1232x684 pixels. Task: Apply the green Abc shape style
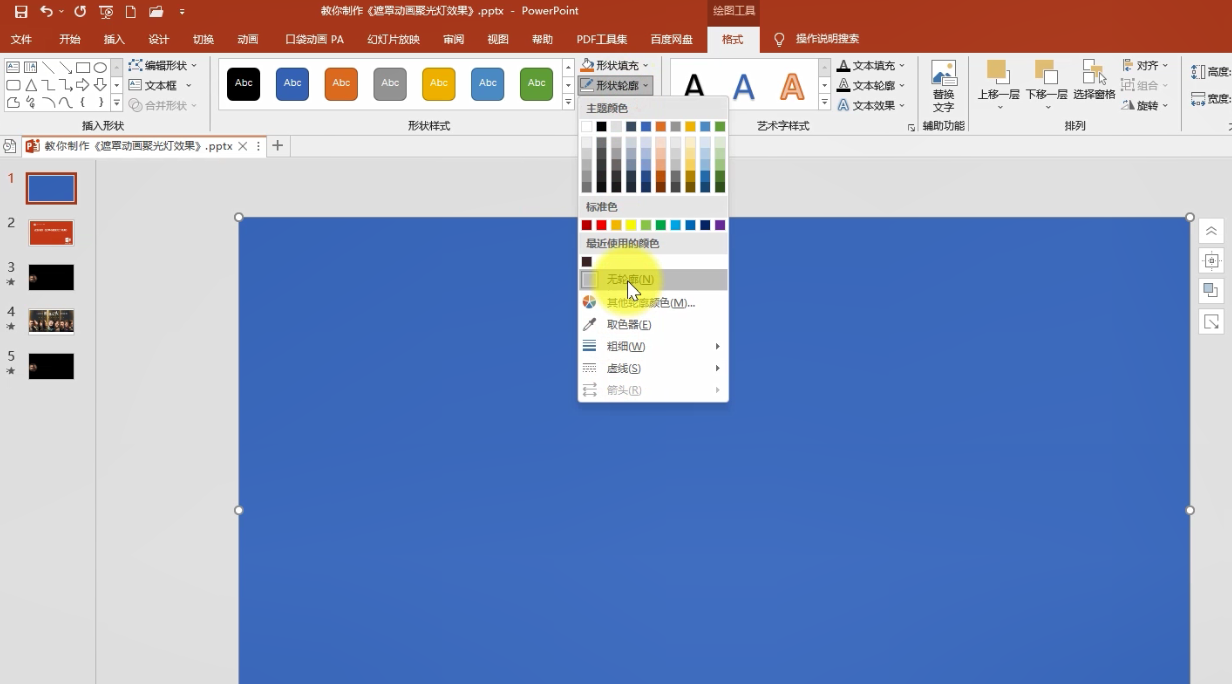point(537,84)
